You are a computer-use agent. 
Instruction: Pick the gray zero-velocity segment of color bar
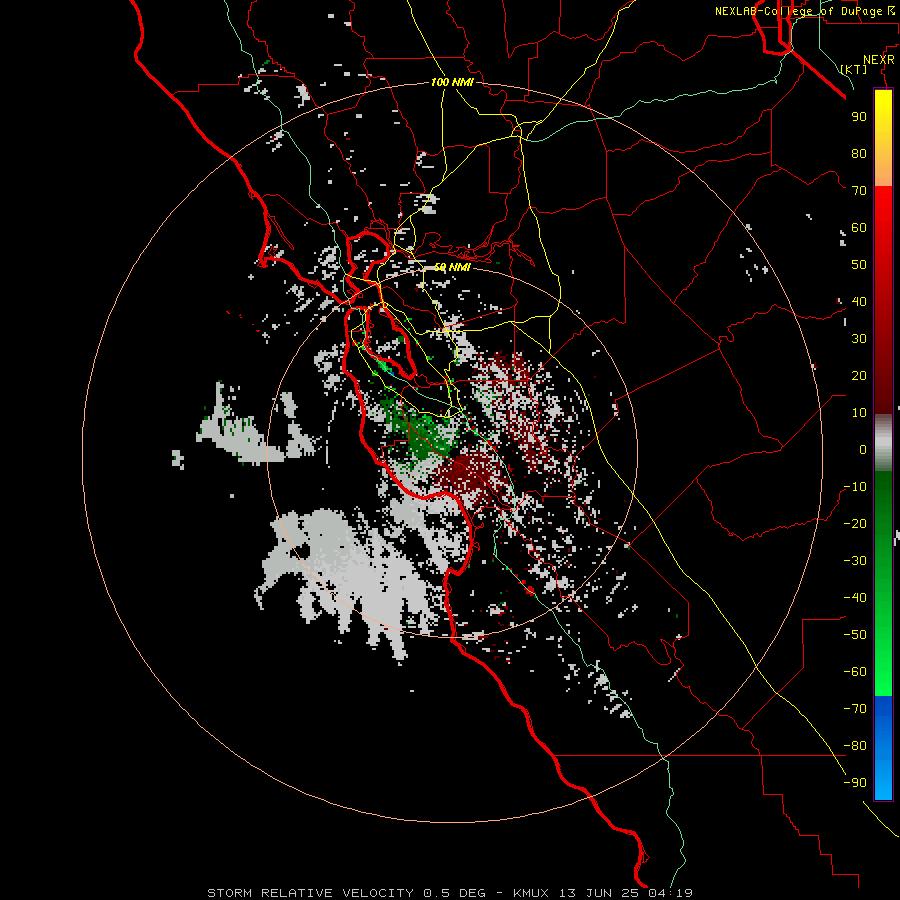coord(883,443)
